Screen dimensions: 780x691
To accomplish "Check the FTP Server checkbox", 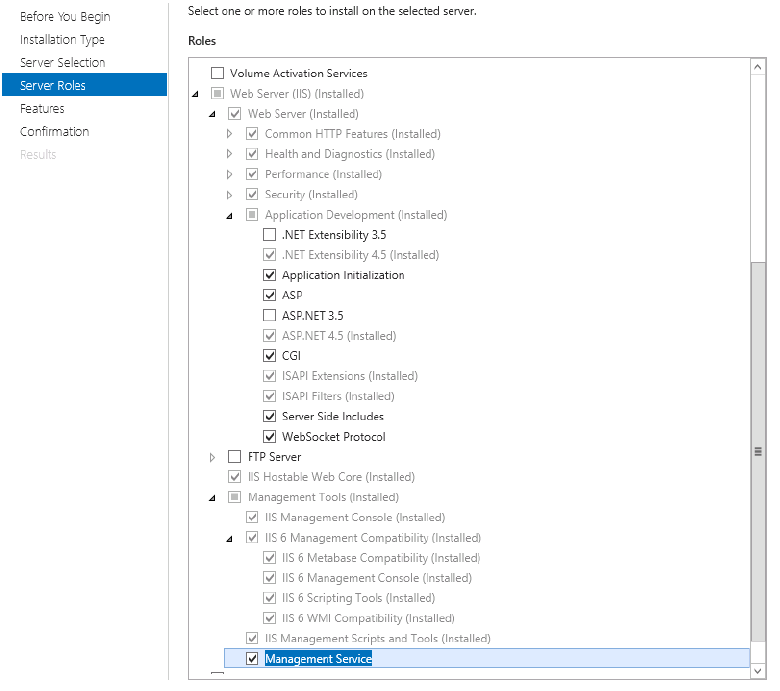I will coord(234,457).
